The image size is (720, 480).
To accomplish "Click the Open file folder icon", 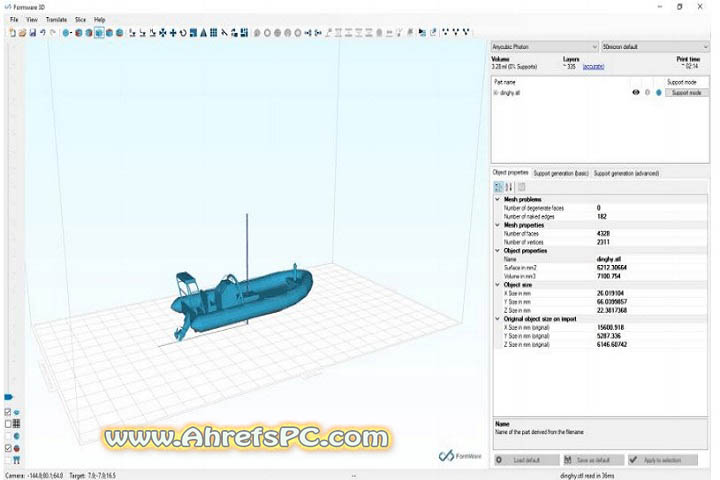I will [22, 33].
